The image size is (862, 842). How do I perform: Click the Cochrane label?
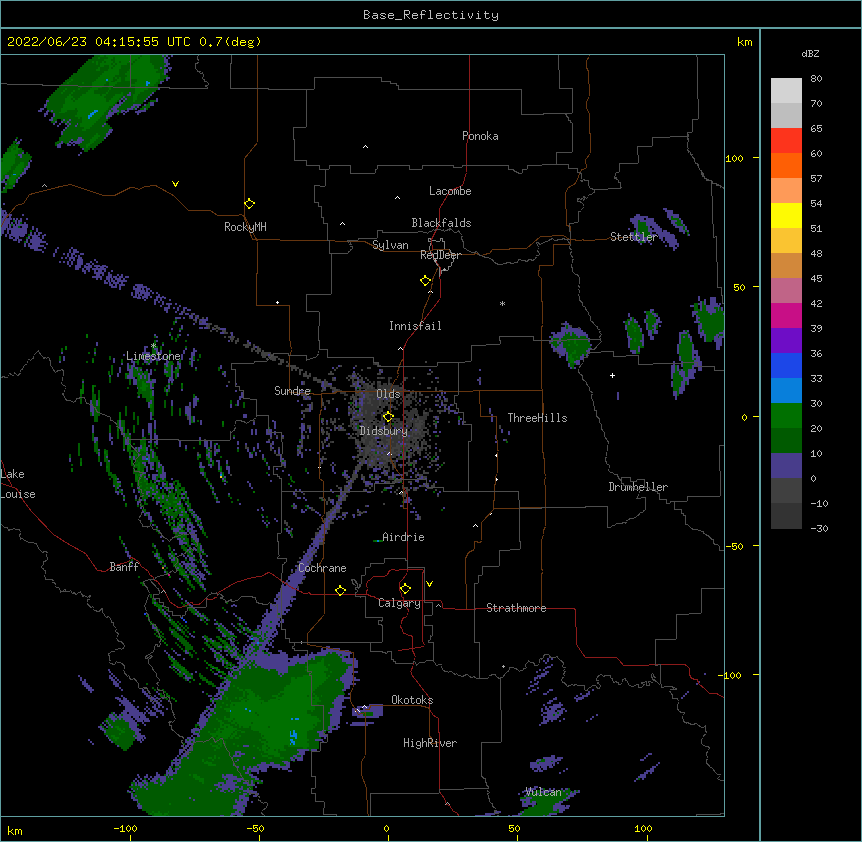322,568
